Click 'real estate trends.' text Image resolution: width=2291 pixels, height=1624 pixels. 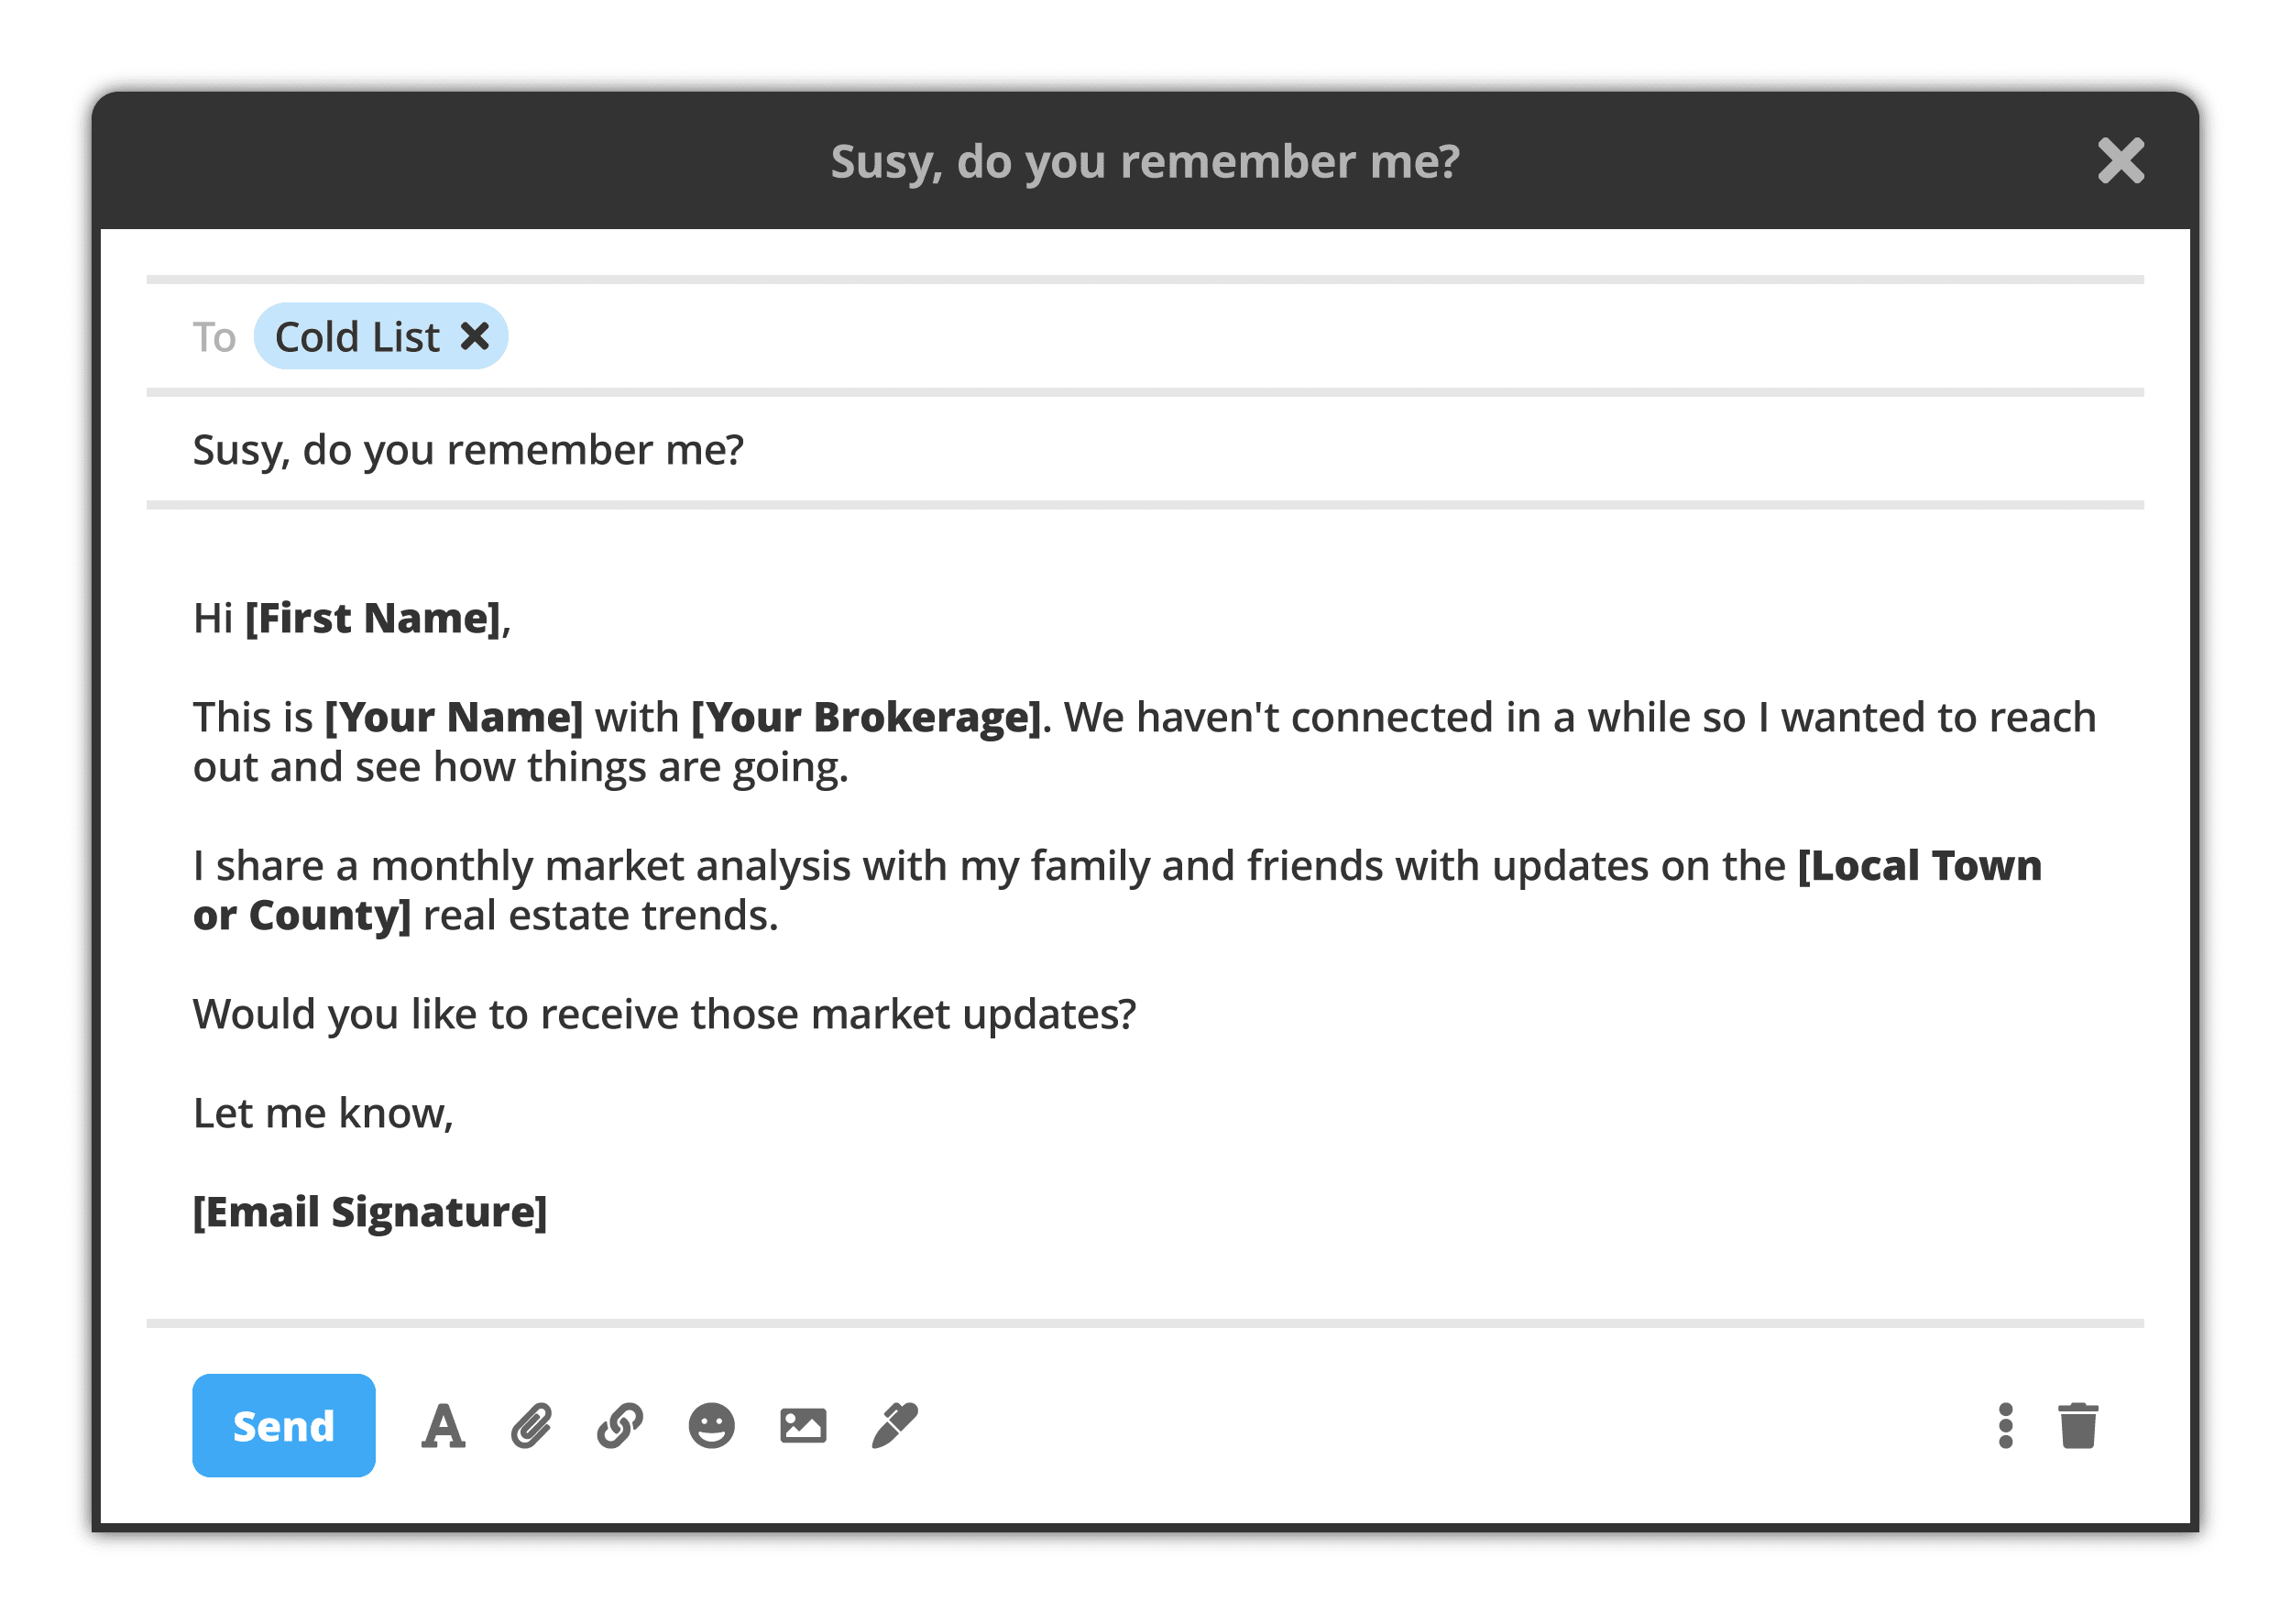tap(600, 916)
